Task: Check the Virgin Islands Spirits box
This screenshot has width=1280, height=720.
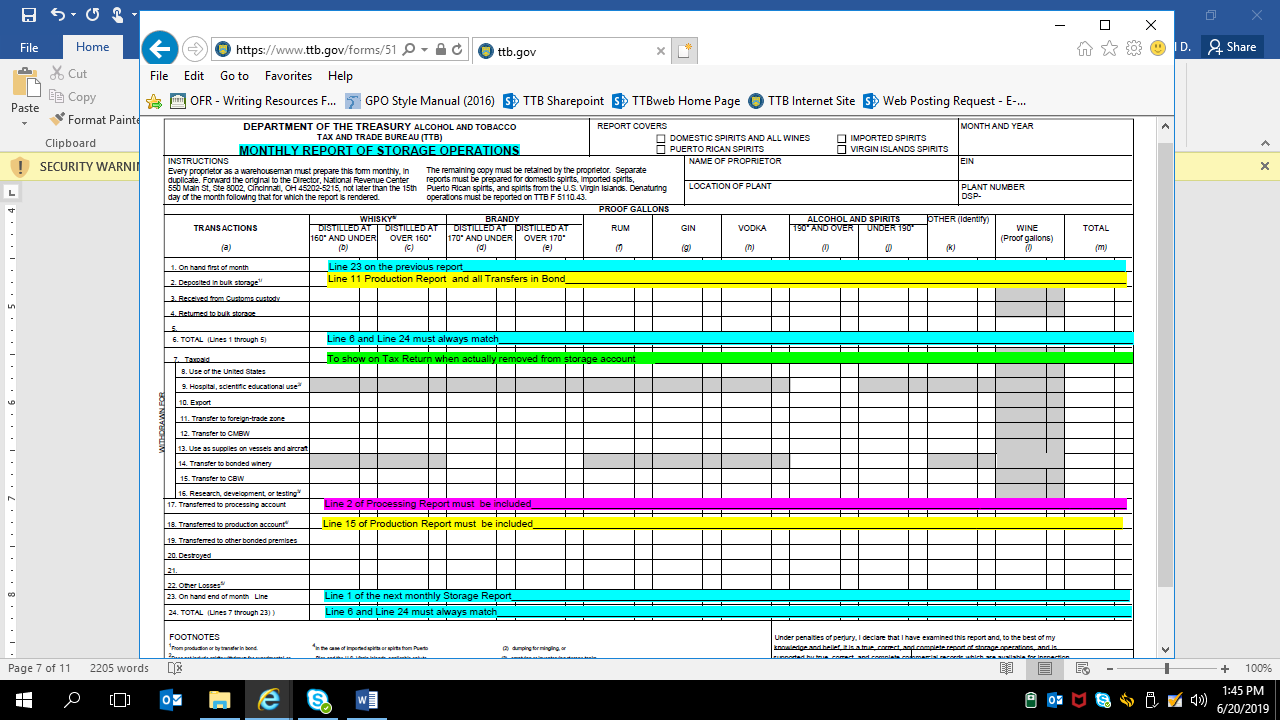Action: tap(841, 149)
